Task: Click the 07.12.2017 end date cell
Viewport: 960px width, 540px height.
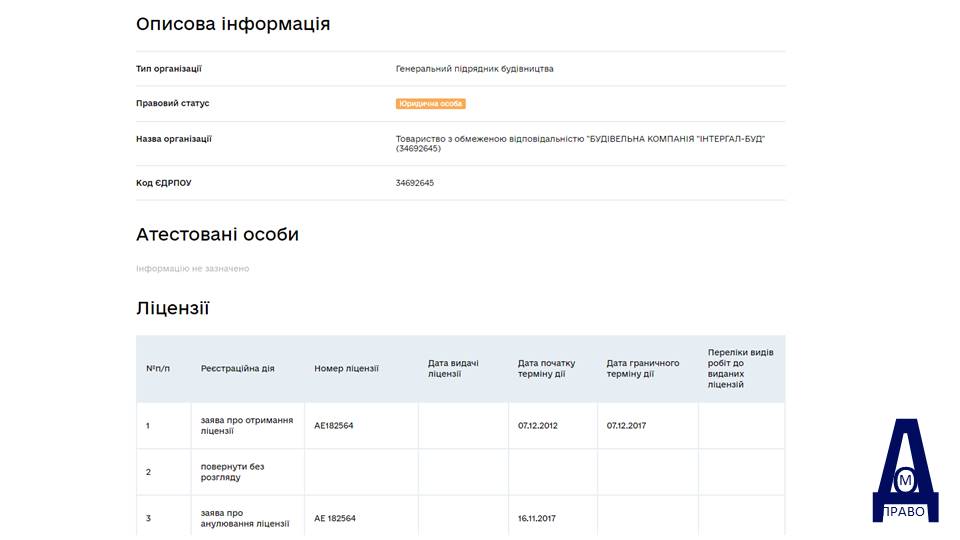Action: (626, 426)
